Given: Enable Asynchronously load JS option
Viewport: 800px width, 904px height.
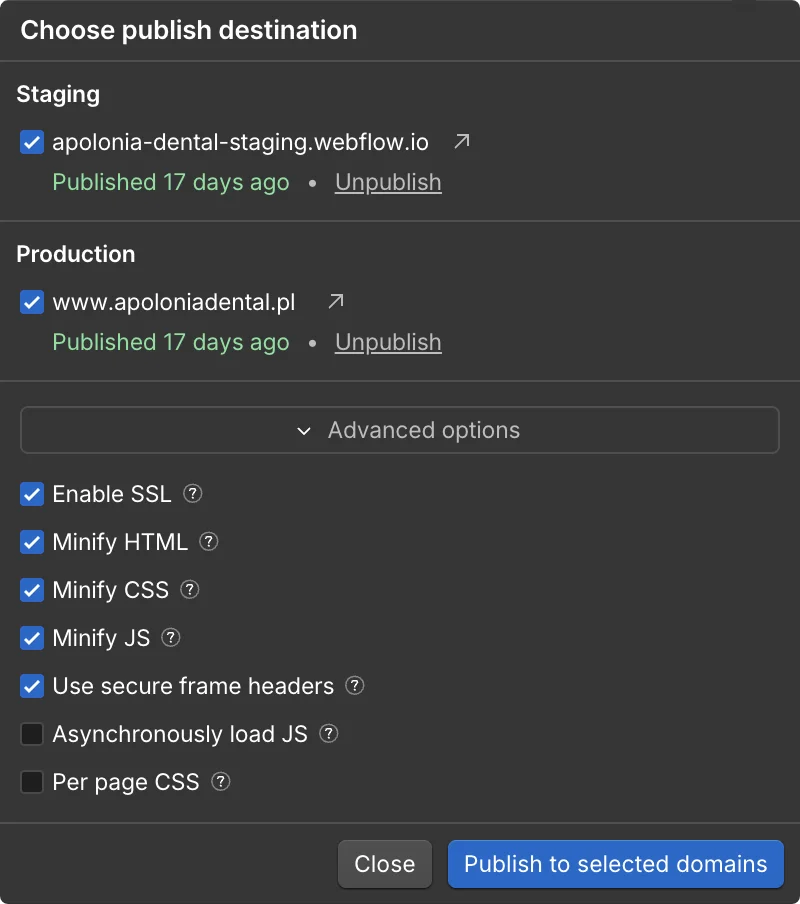Looking at the screenshot, I should tap(32, 734).
